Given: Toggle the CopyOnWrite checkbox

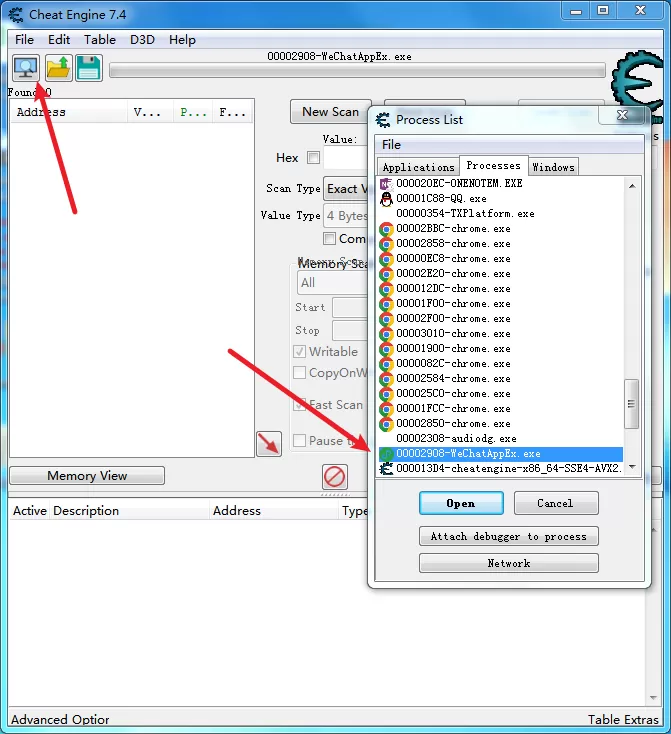Looking at the screenshot, I should pos(299,373).
